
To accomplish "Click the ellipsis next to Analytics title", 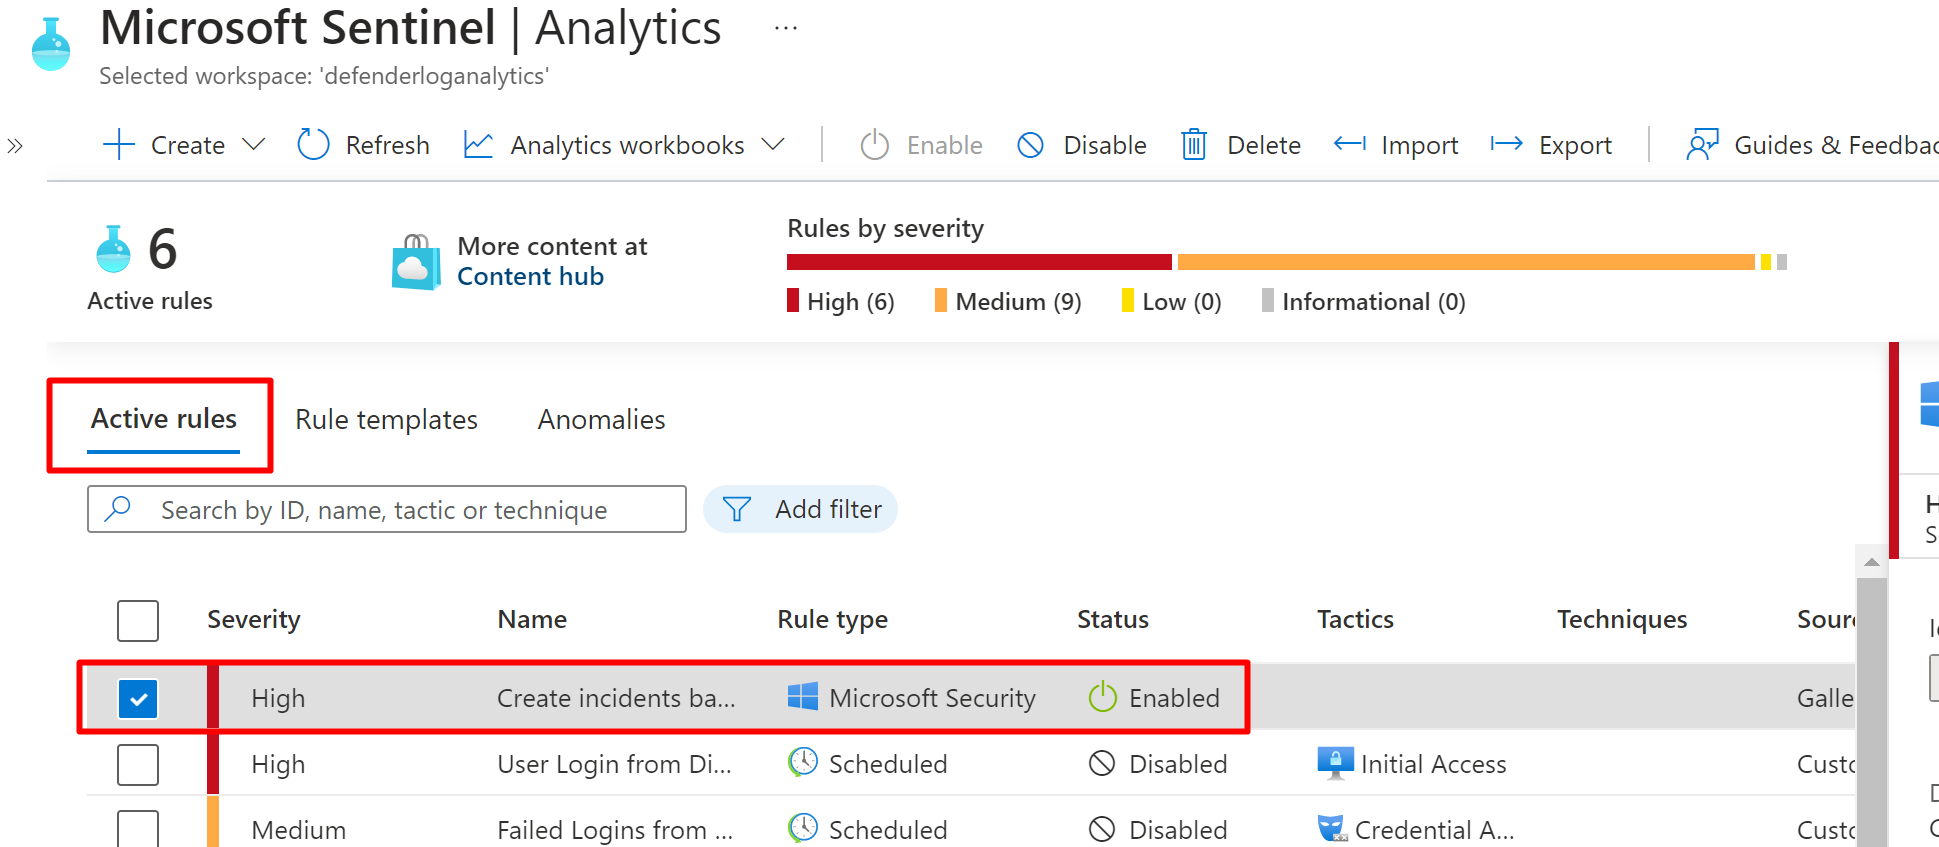I will pos(786,29).
